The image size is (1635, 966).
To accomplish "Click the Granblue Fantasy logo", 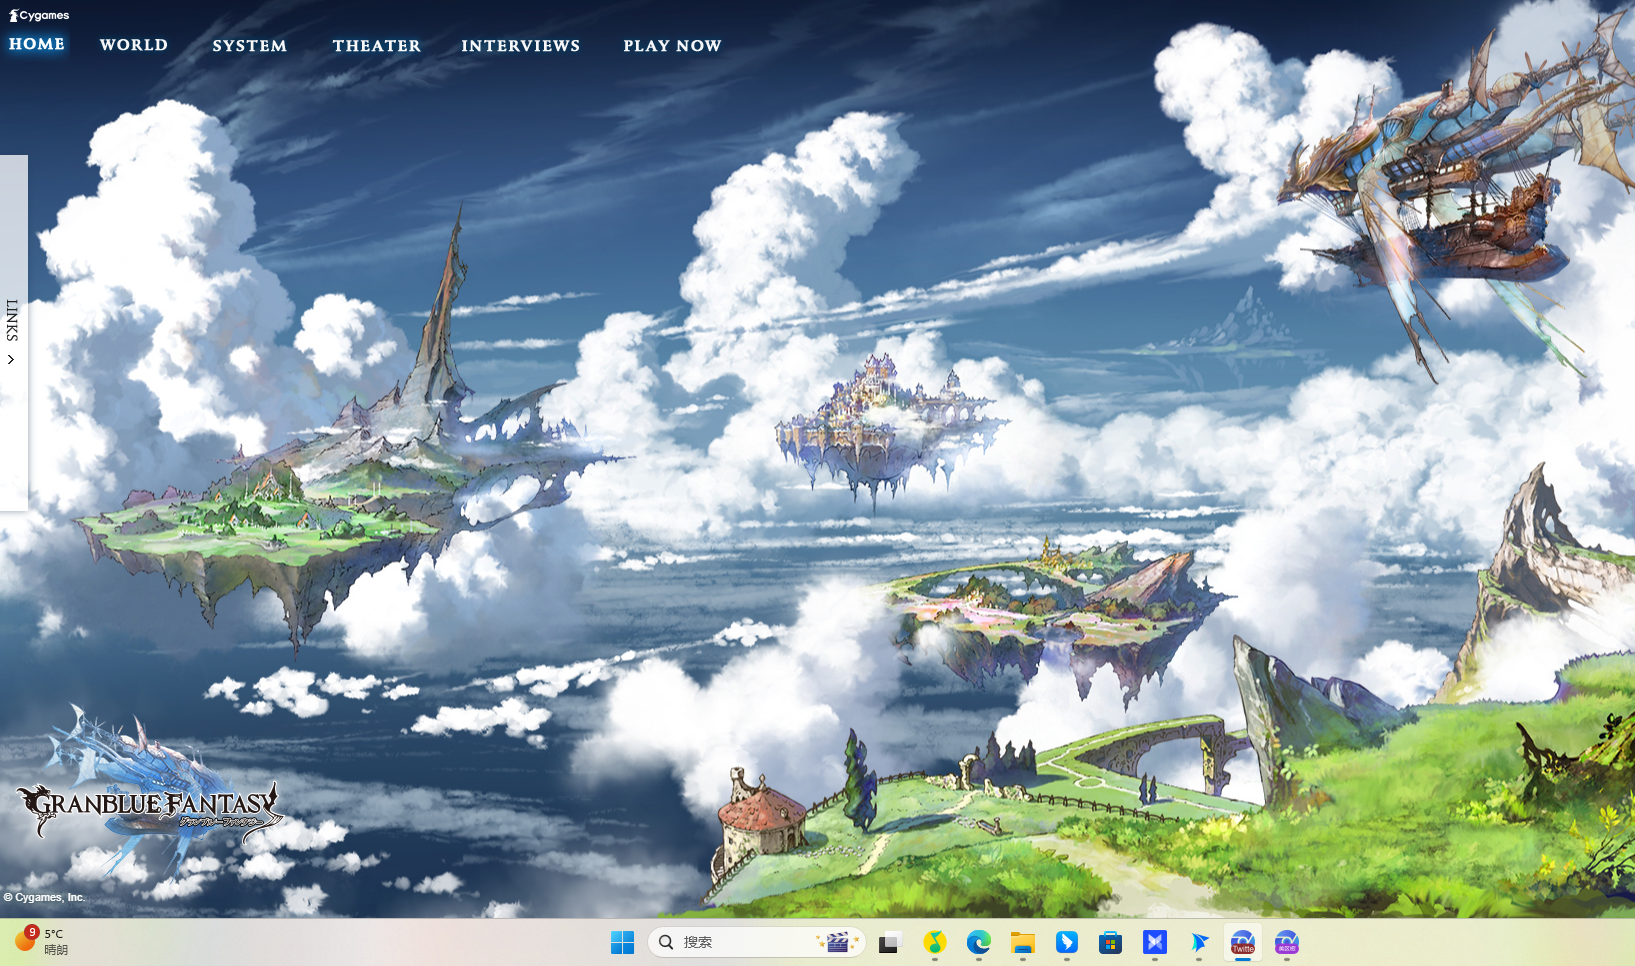I will (150, 803).
